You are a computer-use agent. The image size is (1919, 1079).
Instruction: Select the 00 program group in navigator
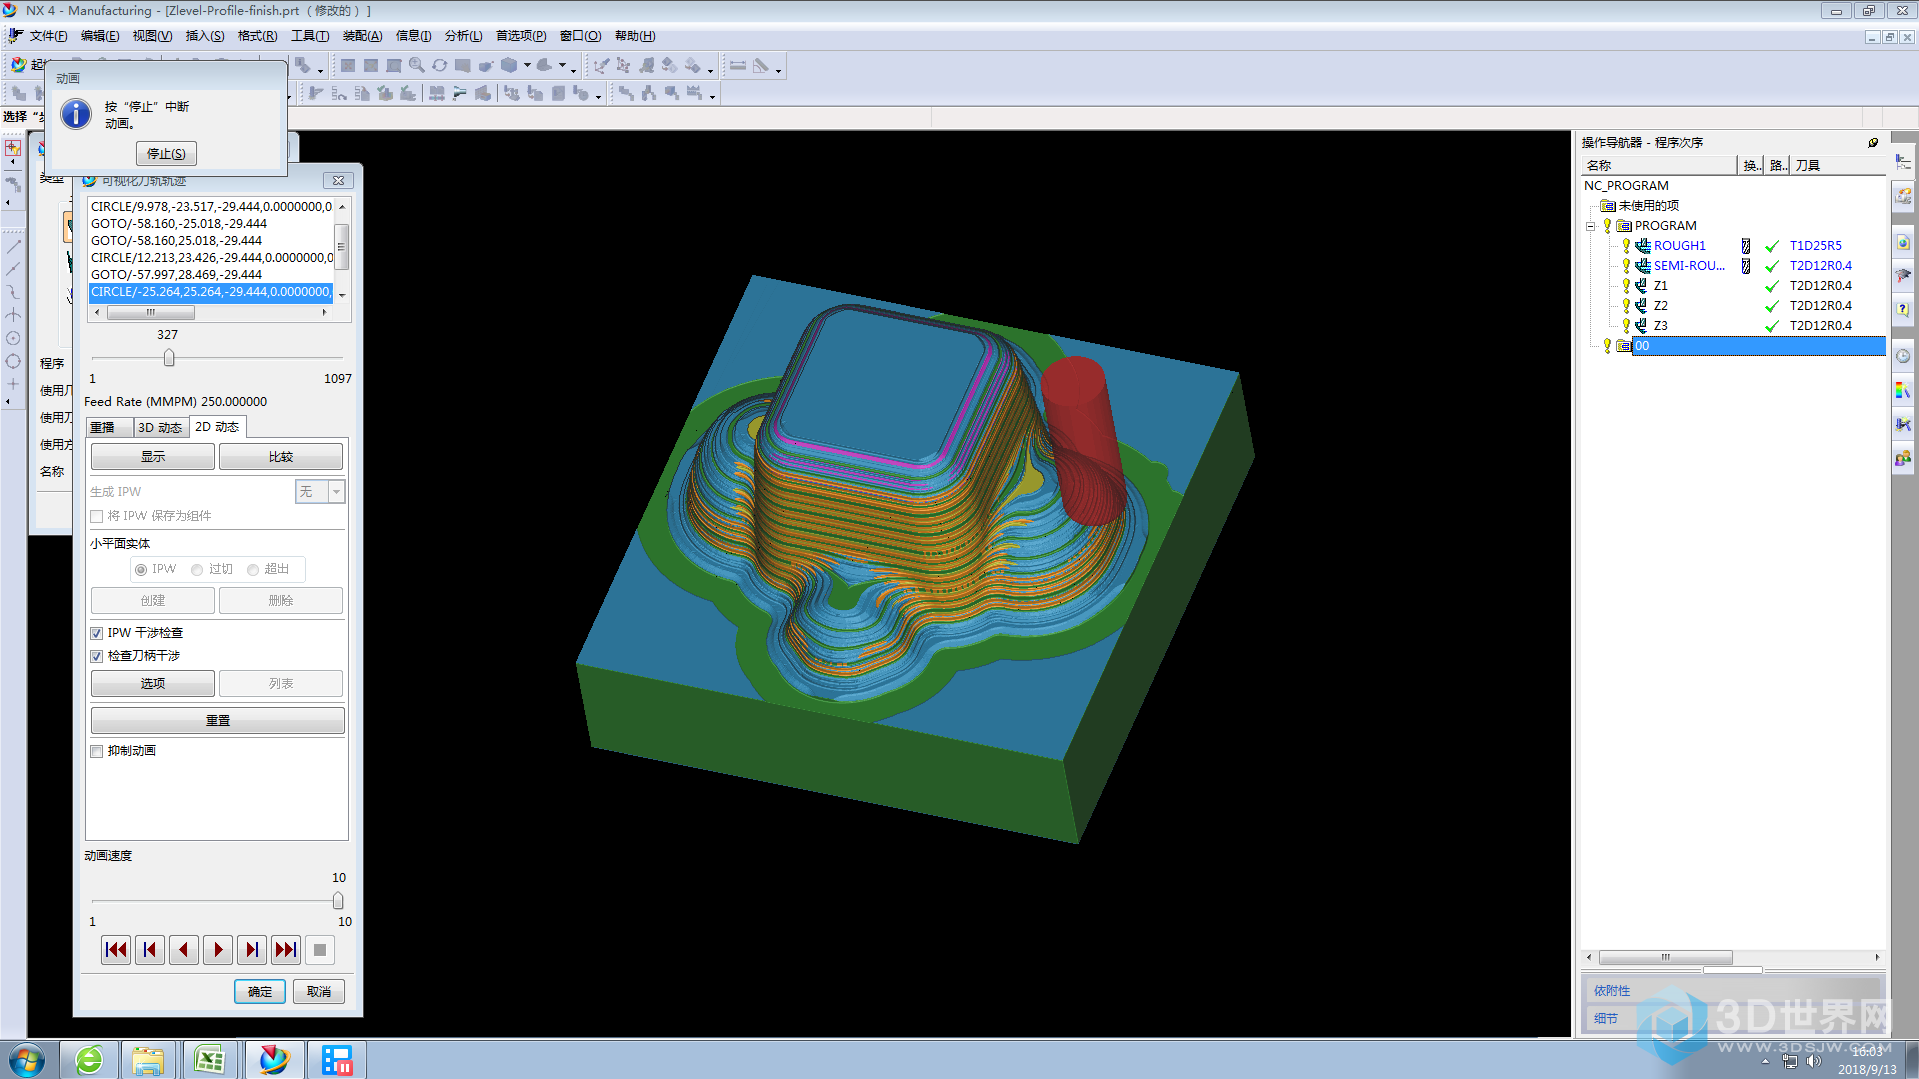click(1758, 346)
